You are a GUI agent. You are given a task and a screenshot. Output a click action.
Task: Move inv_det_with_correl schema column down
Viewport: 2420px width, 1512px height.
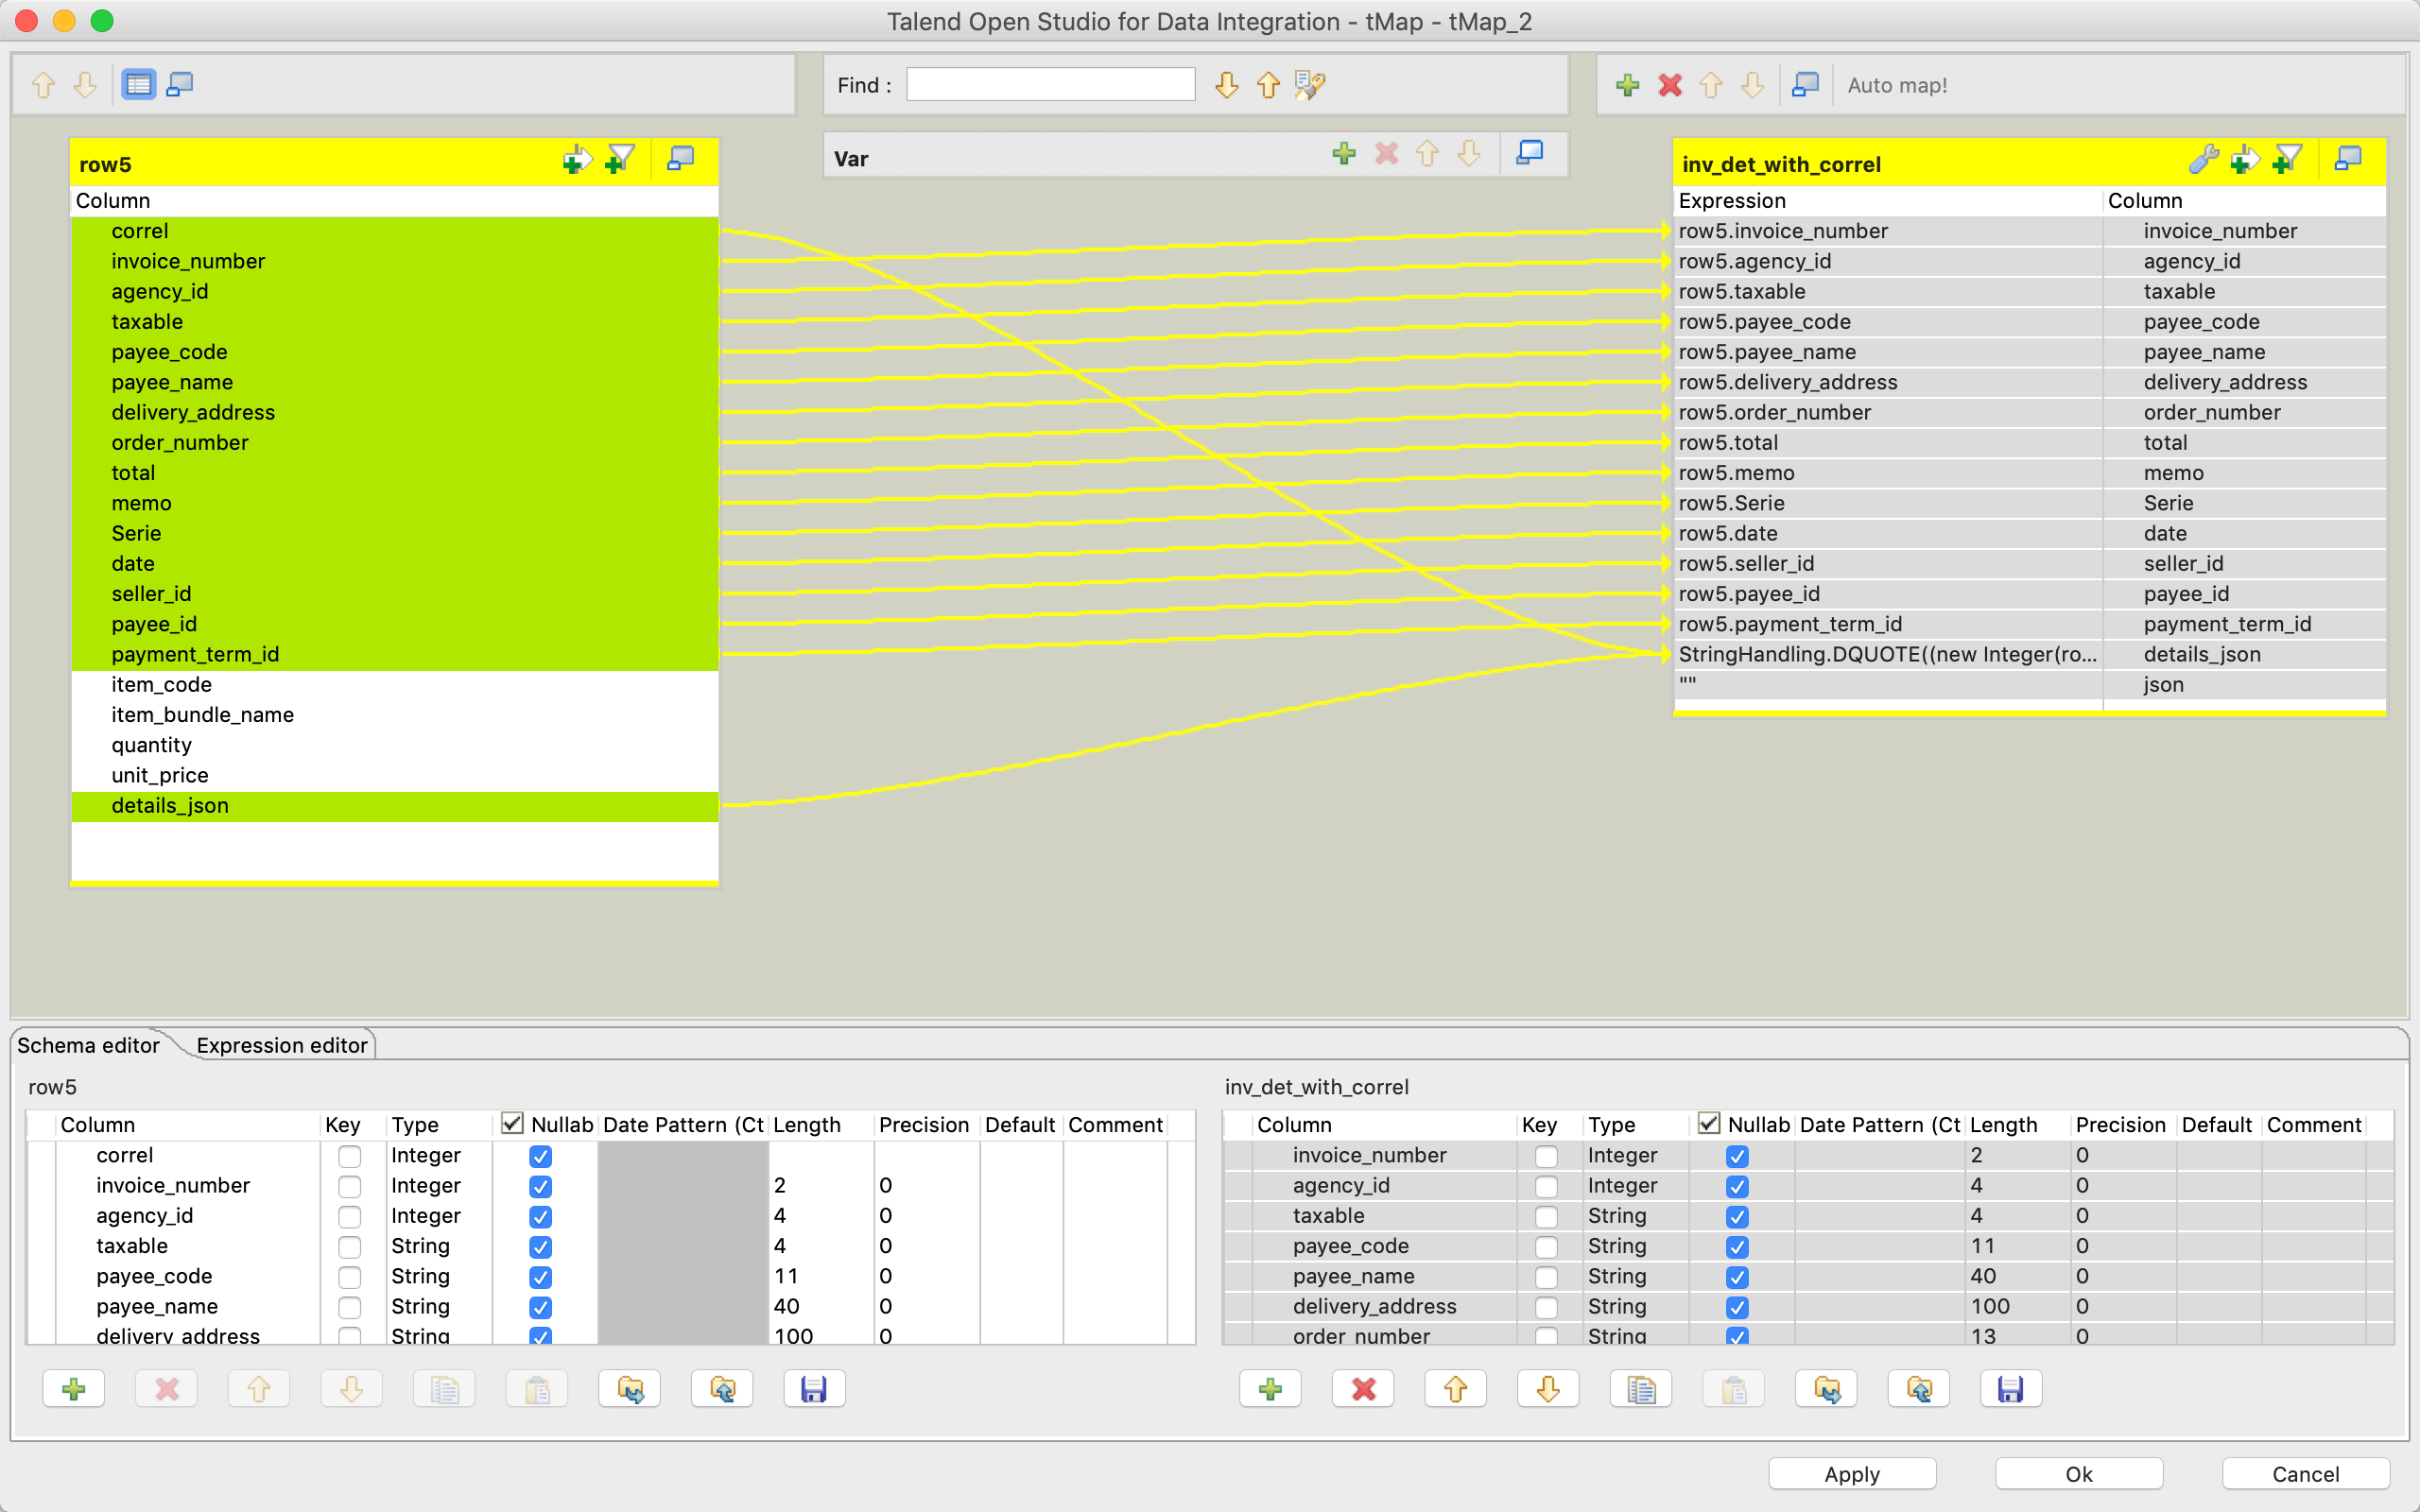(1548, 1389)
